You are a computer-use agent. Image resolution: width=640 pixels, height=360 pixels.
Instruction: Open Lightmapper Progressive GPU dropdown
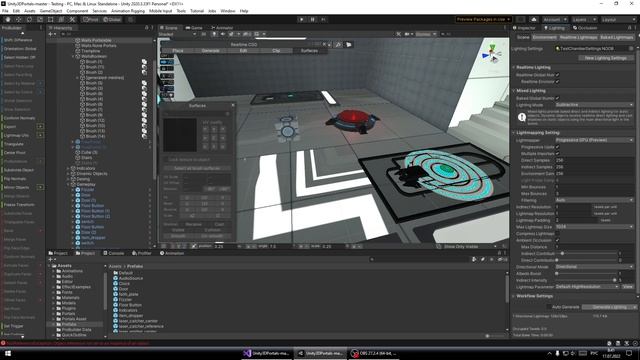point(594,140)
